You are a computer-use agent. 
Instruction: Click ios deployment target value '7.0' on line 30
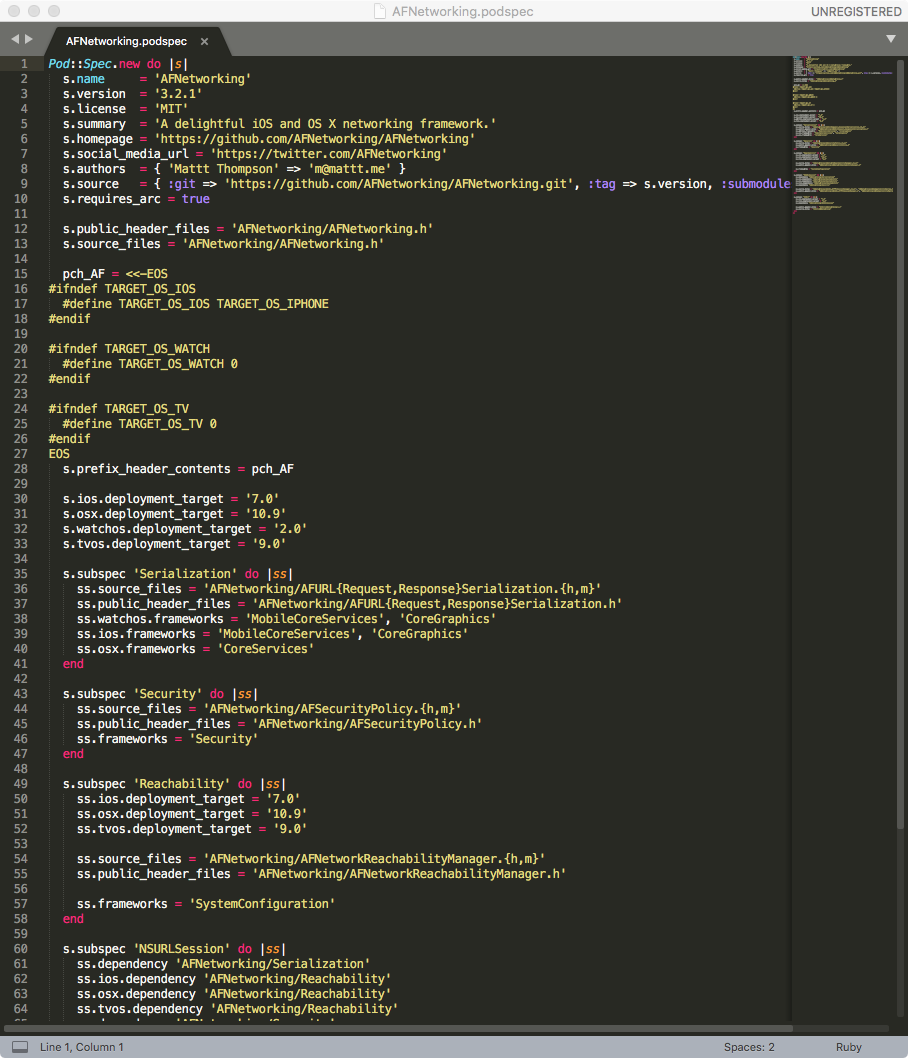tap(262, 499)
